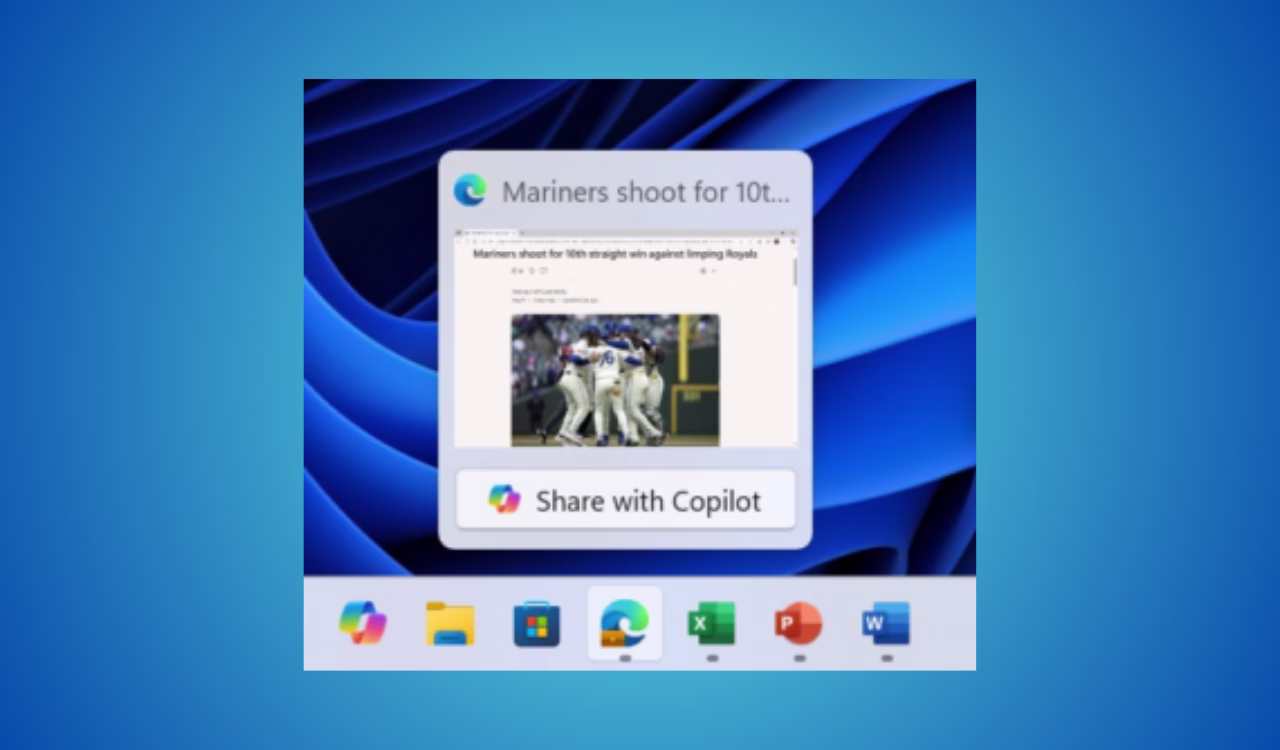Open the dropdown beside the article share icon
1280x750 pixels.
pyautogui.click(x=713, y=270)
